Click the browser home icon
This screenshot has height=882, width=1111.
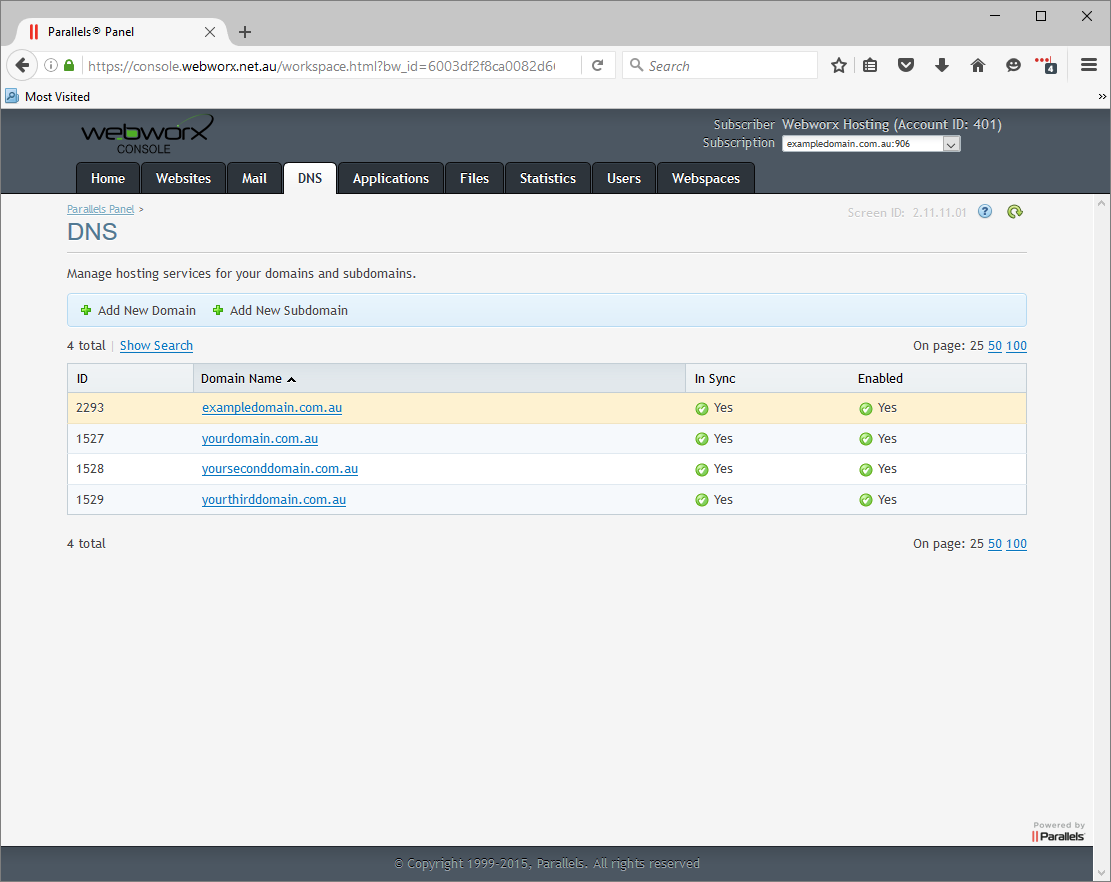point(978,66)
